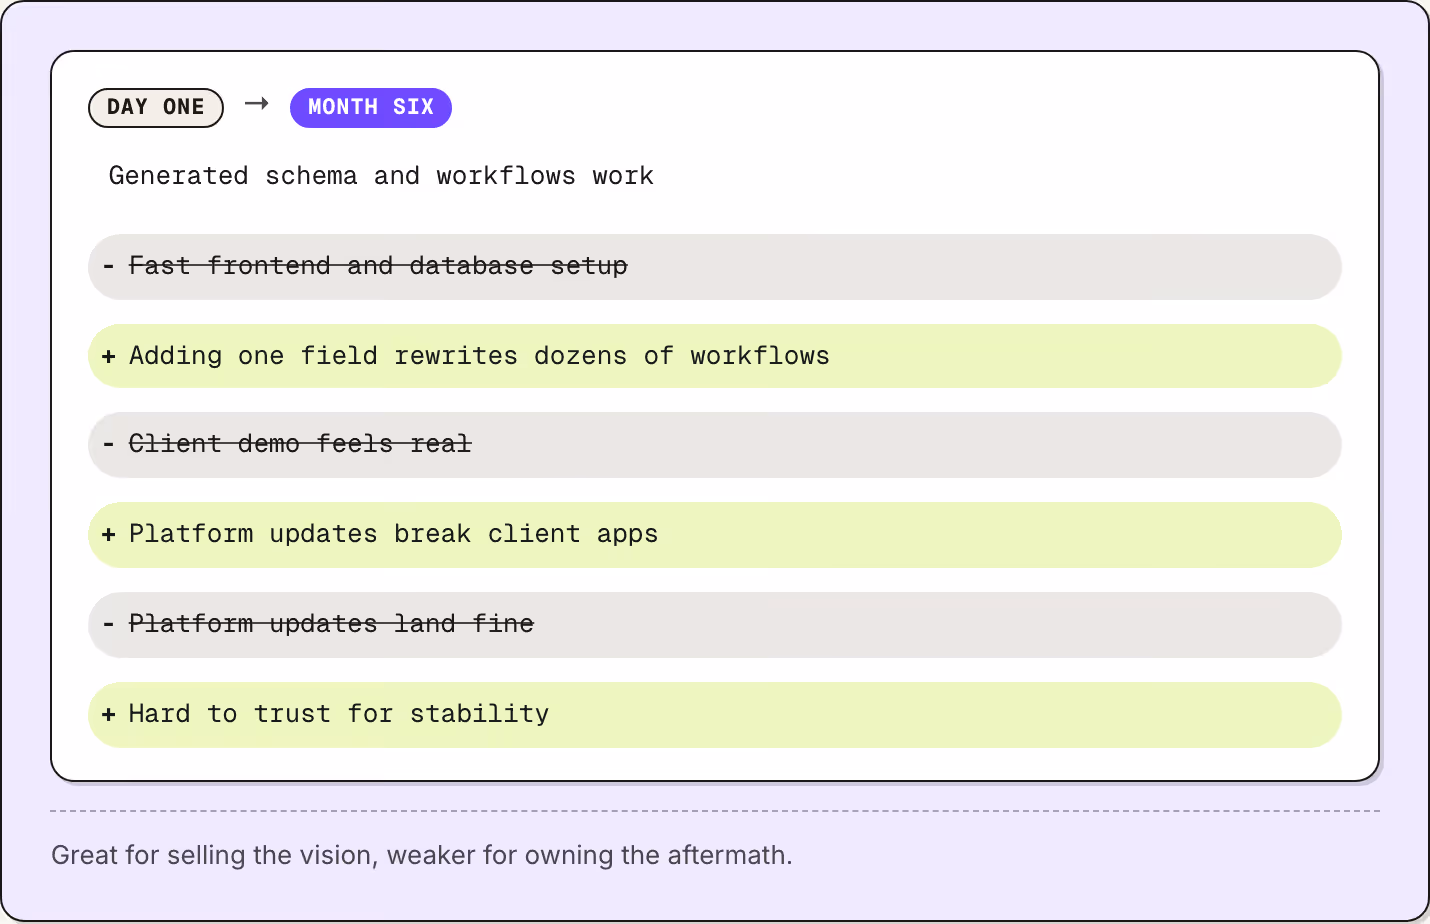The width and height of the screenshot is (1430, 924).
Task: Click the row "Hard to trust for stability"
Action: point(715,715)
